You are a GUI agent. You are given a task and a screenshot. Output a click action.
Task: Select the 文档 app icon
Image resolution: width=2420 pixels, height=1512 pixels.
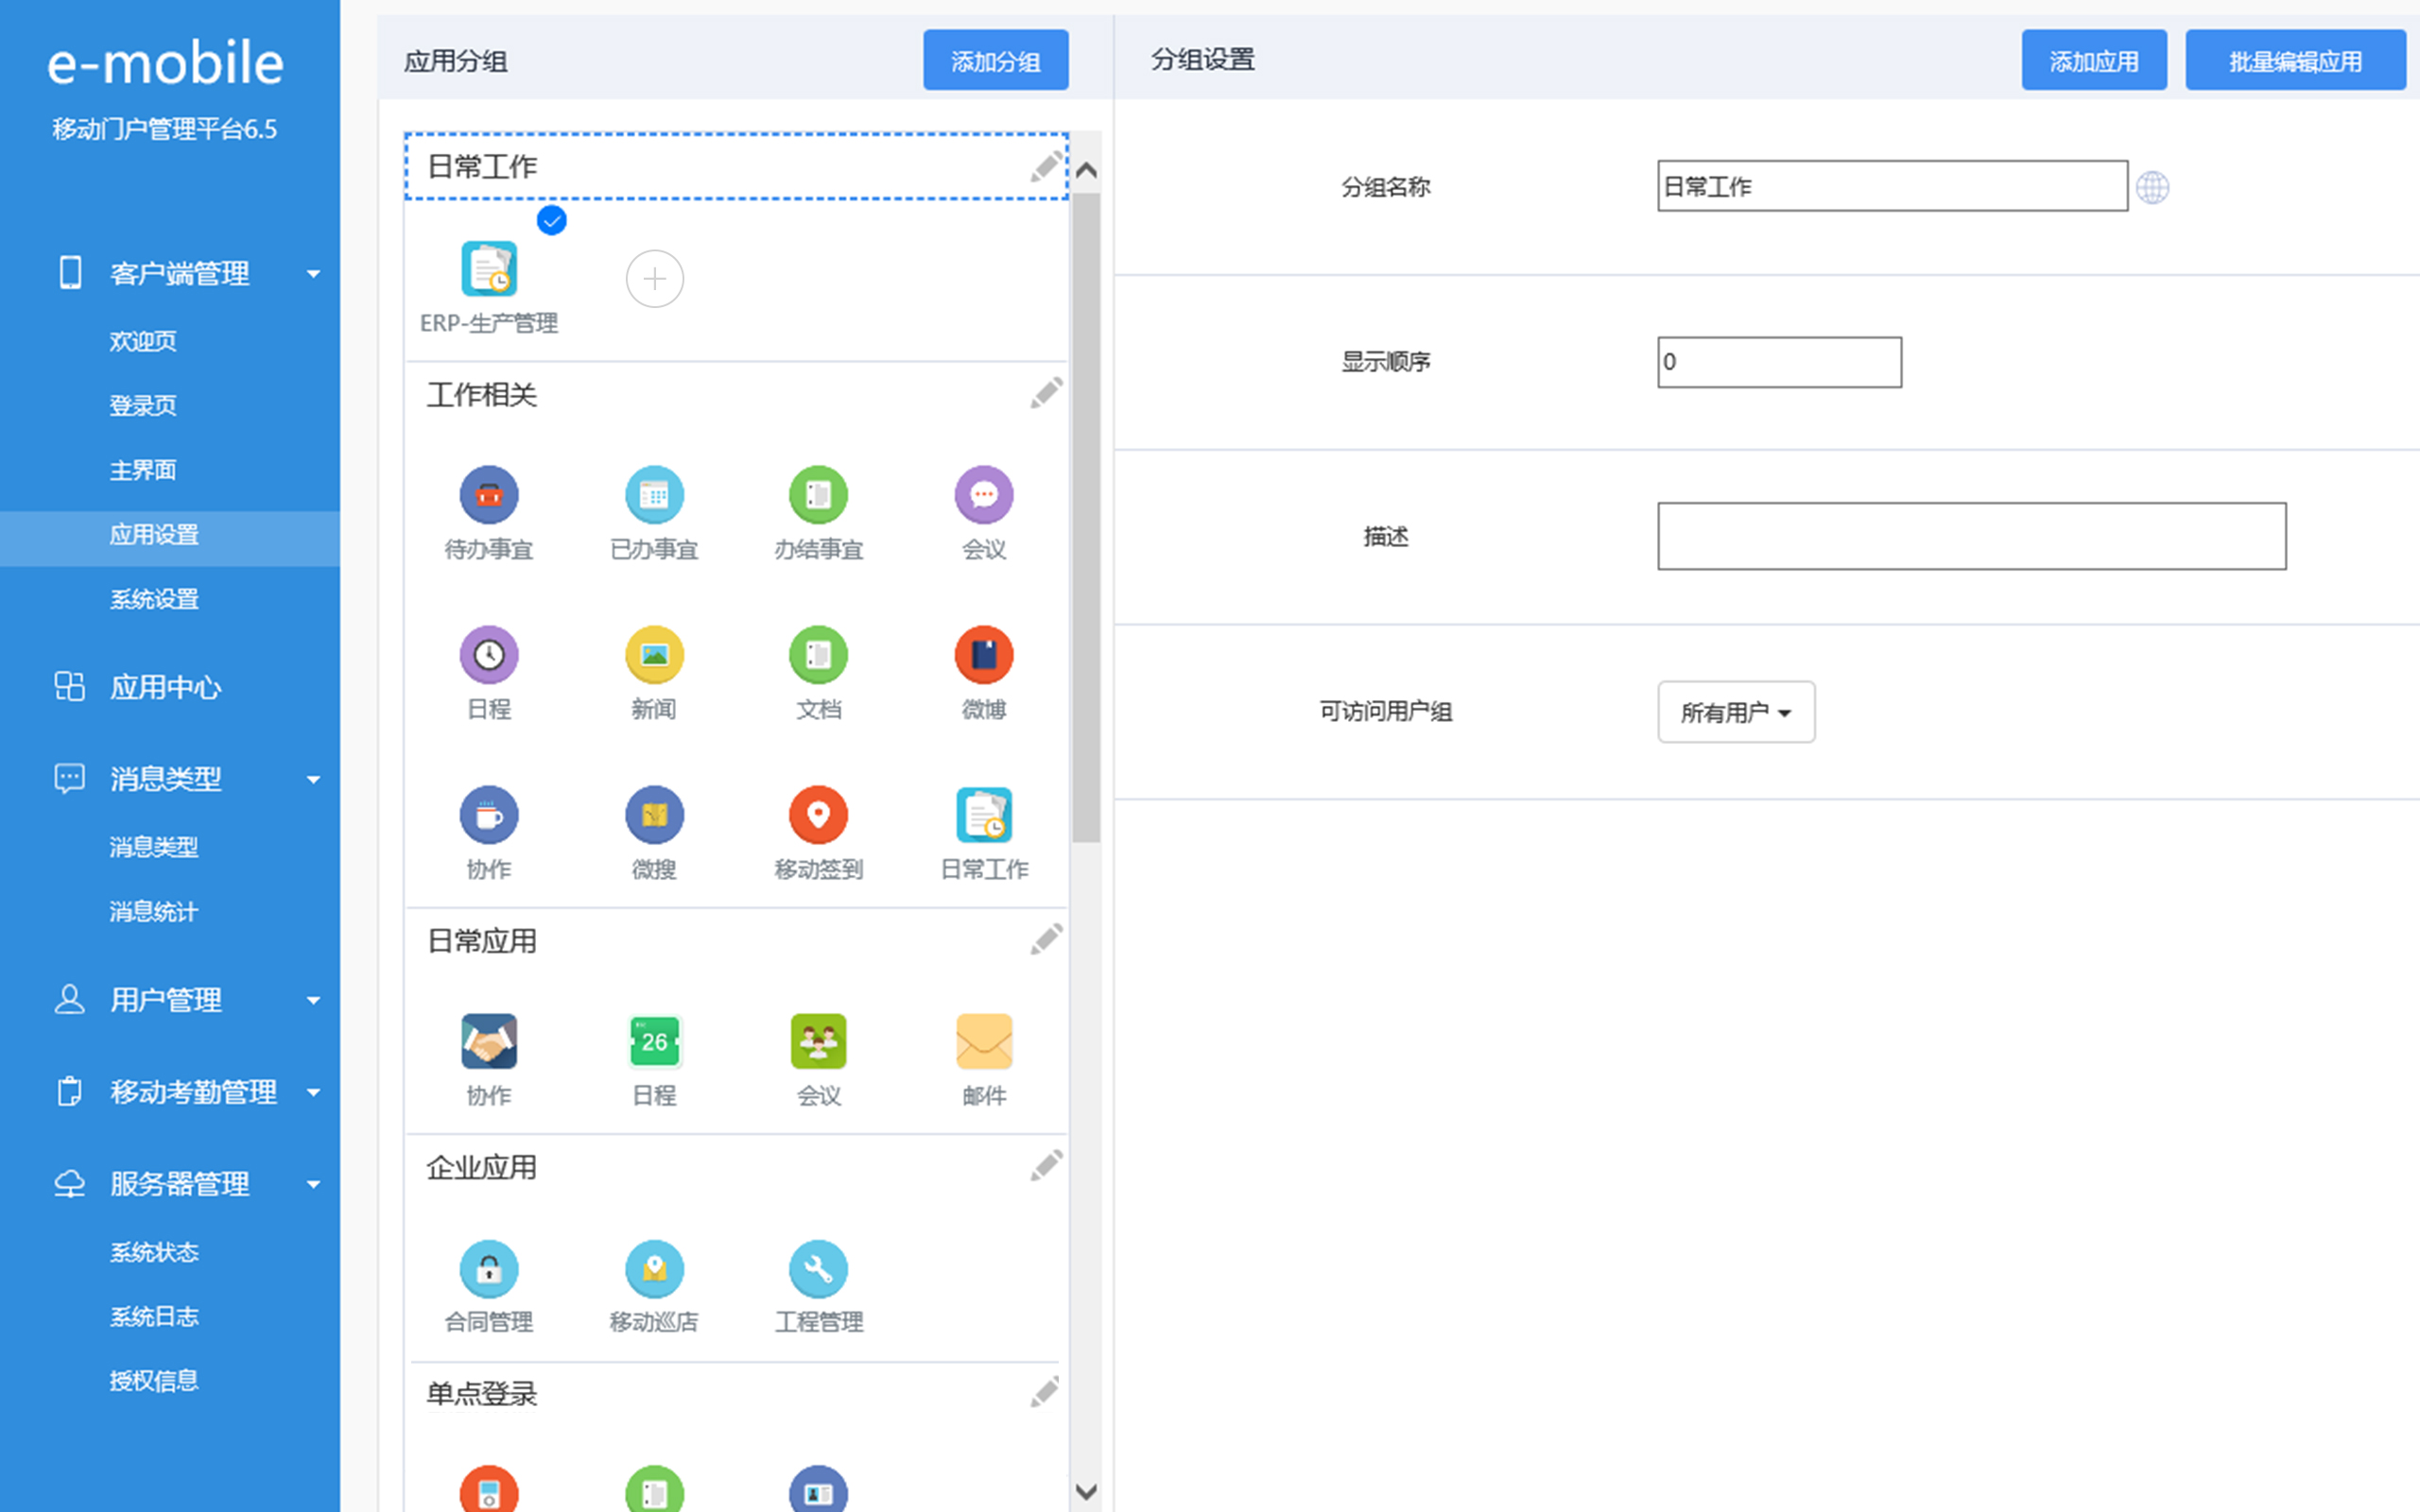coord(819,655)
